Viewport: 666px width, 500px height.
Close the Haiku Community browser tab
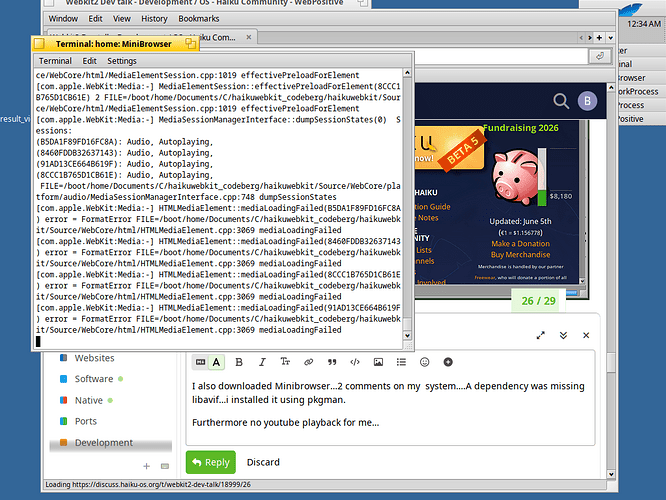[249, 37]
